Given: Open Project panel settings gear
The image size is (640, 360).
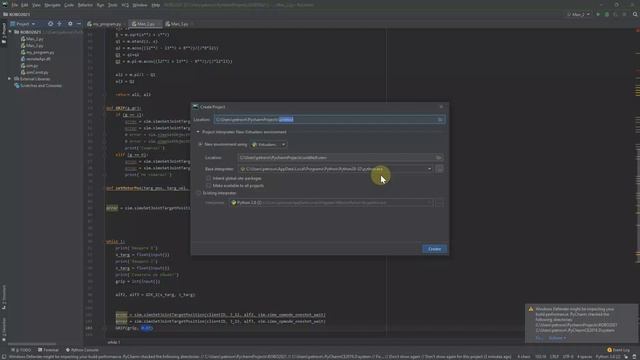Looking at the screenshot, I should coord(70,24).
